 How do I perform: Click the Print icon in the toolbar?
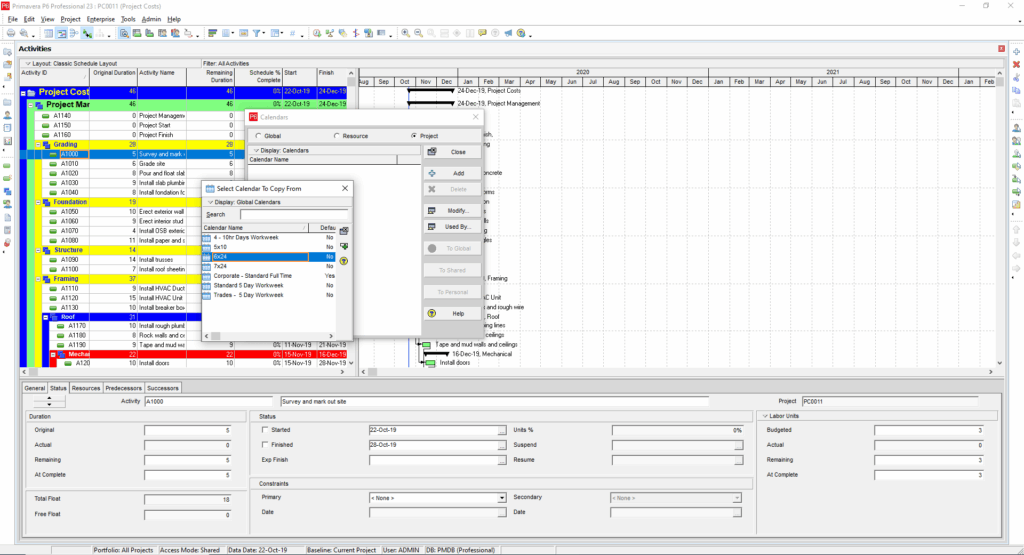[x=11, y=33]
